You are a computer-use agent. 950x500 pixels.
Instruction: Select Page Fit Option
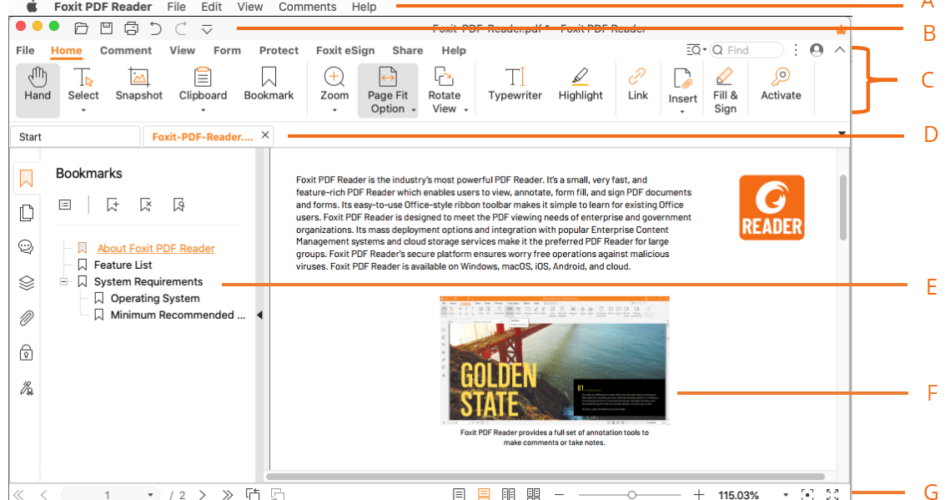pyautogui.click(x=388, y=90)
